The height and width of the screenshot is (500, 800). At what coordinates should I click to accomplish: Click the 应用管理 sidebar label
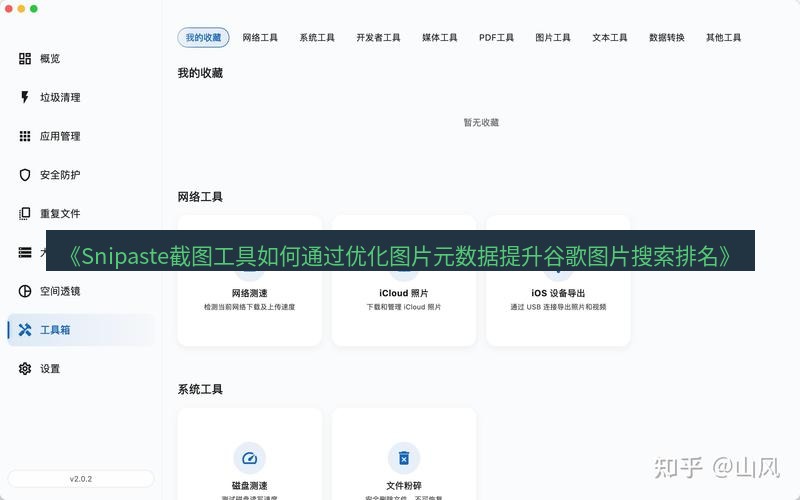tap(60, 136)
